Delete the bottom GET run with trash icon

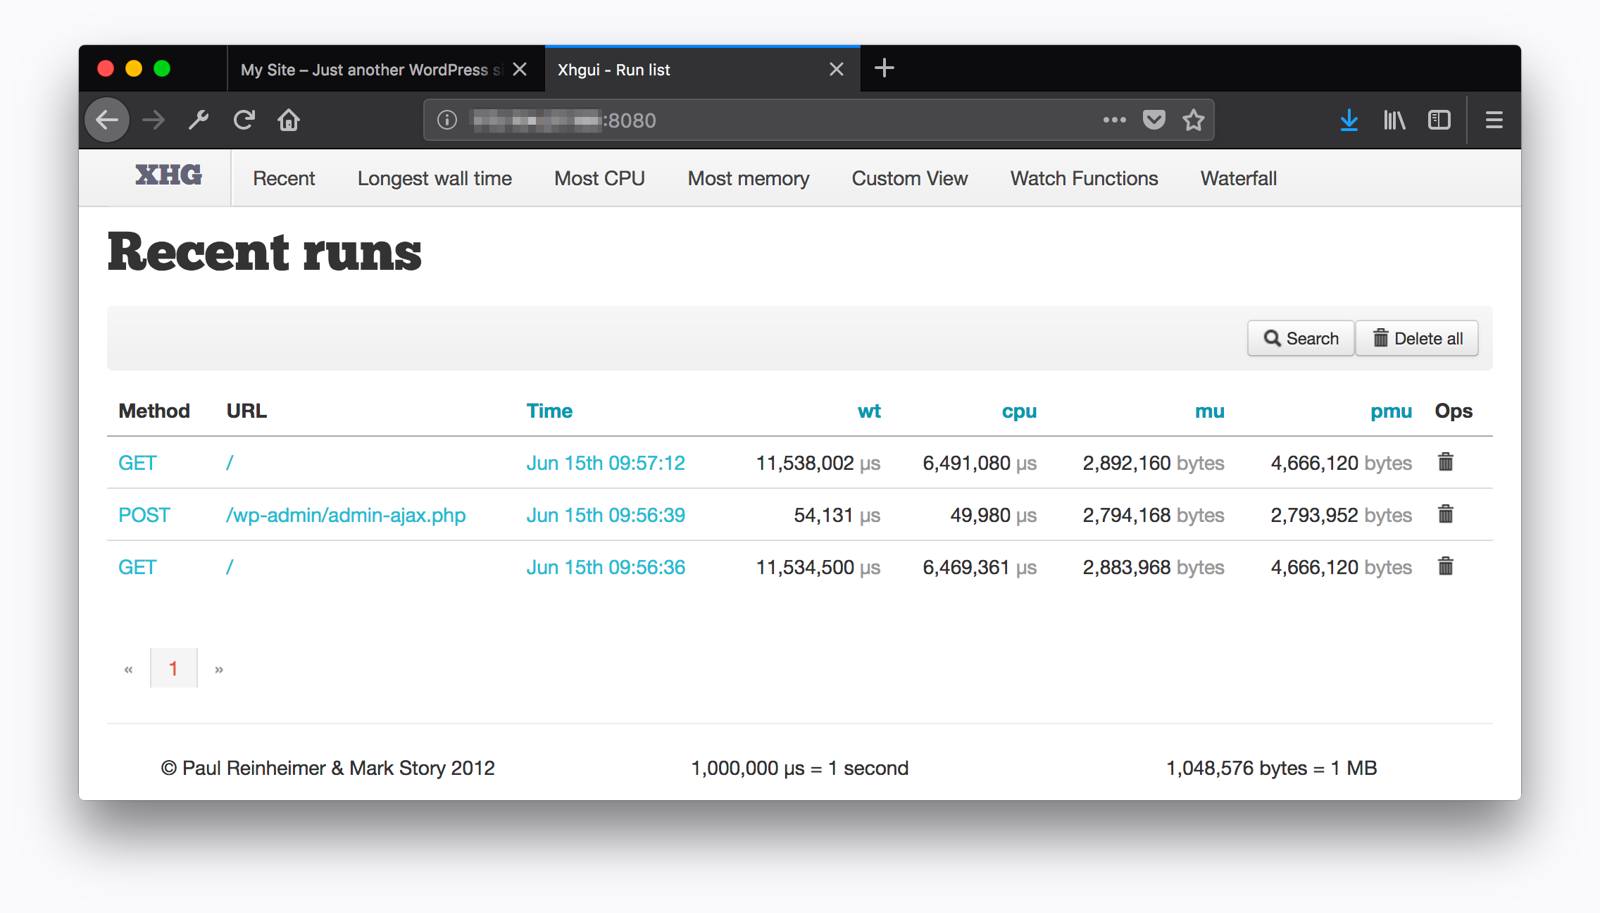pos(1446,566)
